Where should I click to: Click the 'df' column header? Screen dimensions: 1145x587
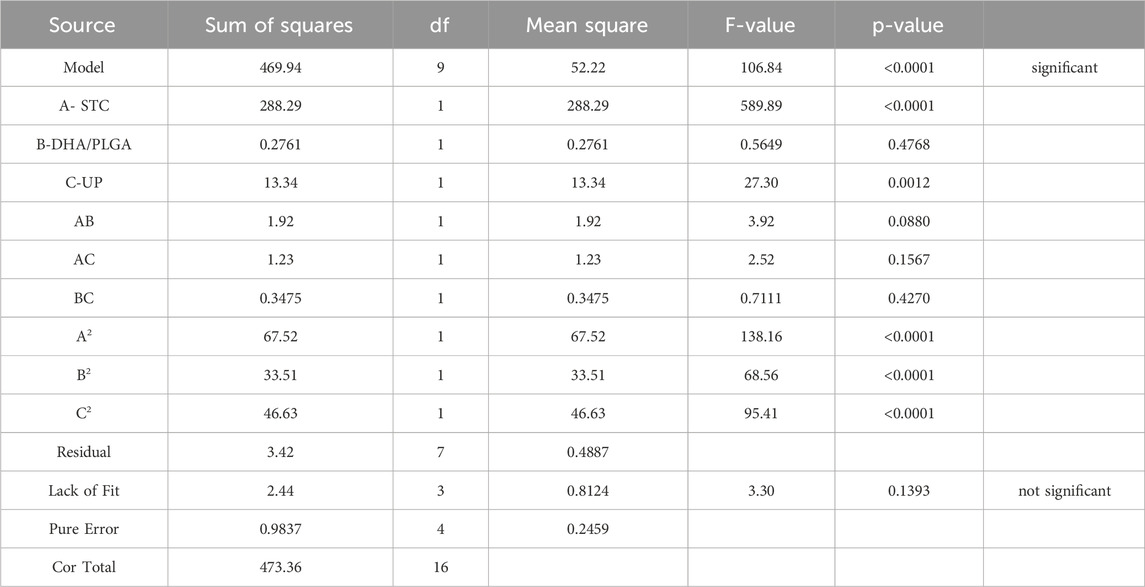pos(440,25)
